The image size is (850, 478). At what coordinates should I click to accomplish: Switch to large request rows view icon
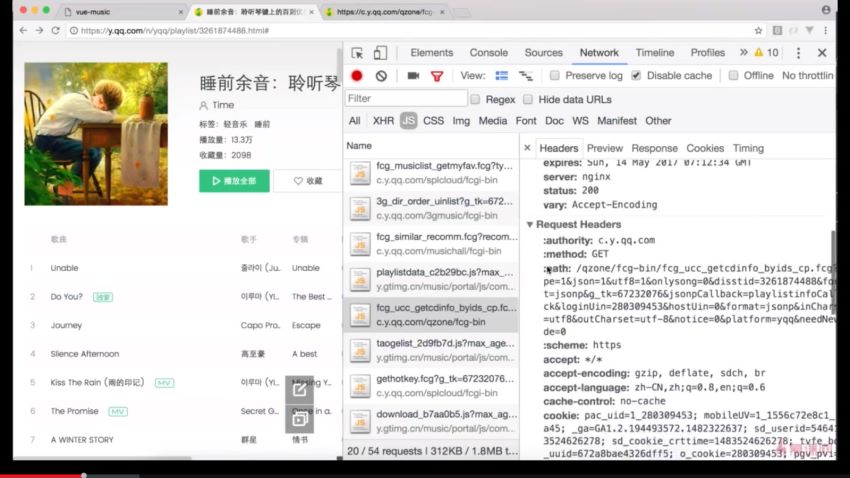click(501, 76)
